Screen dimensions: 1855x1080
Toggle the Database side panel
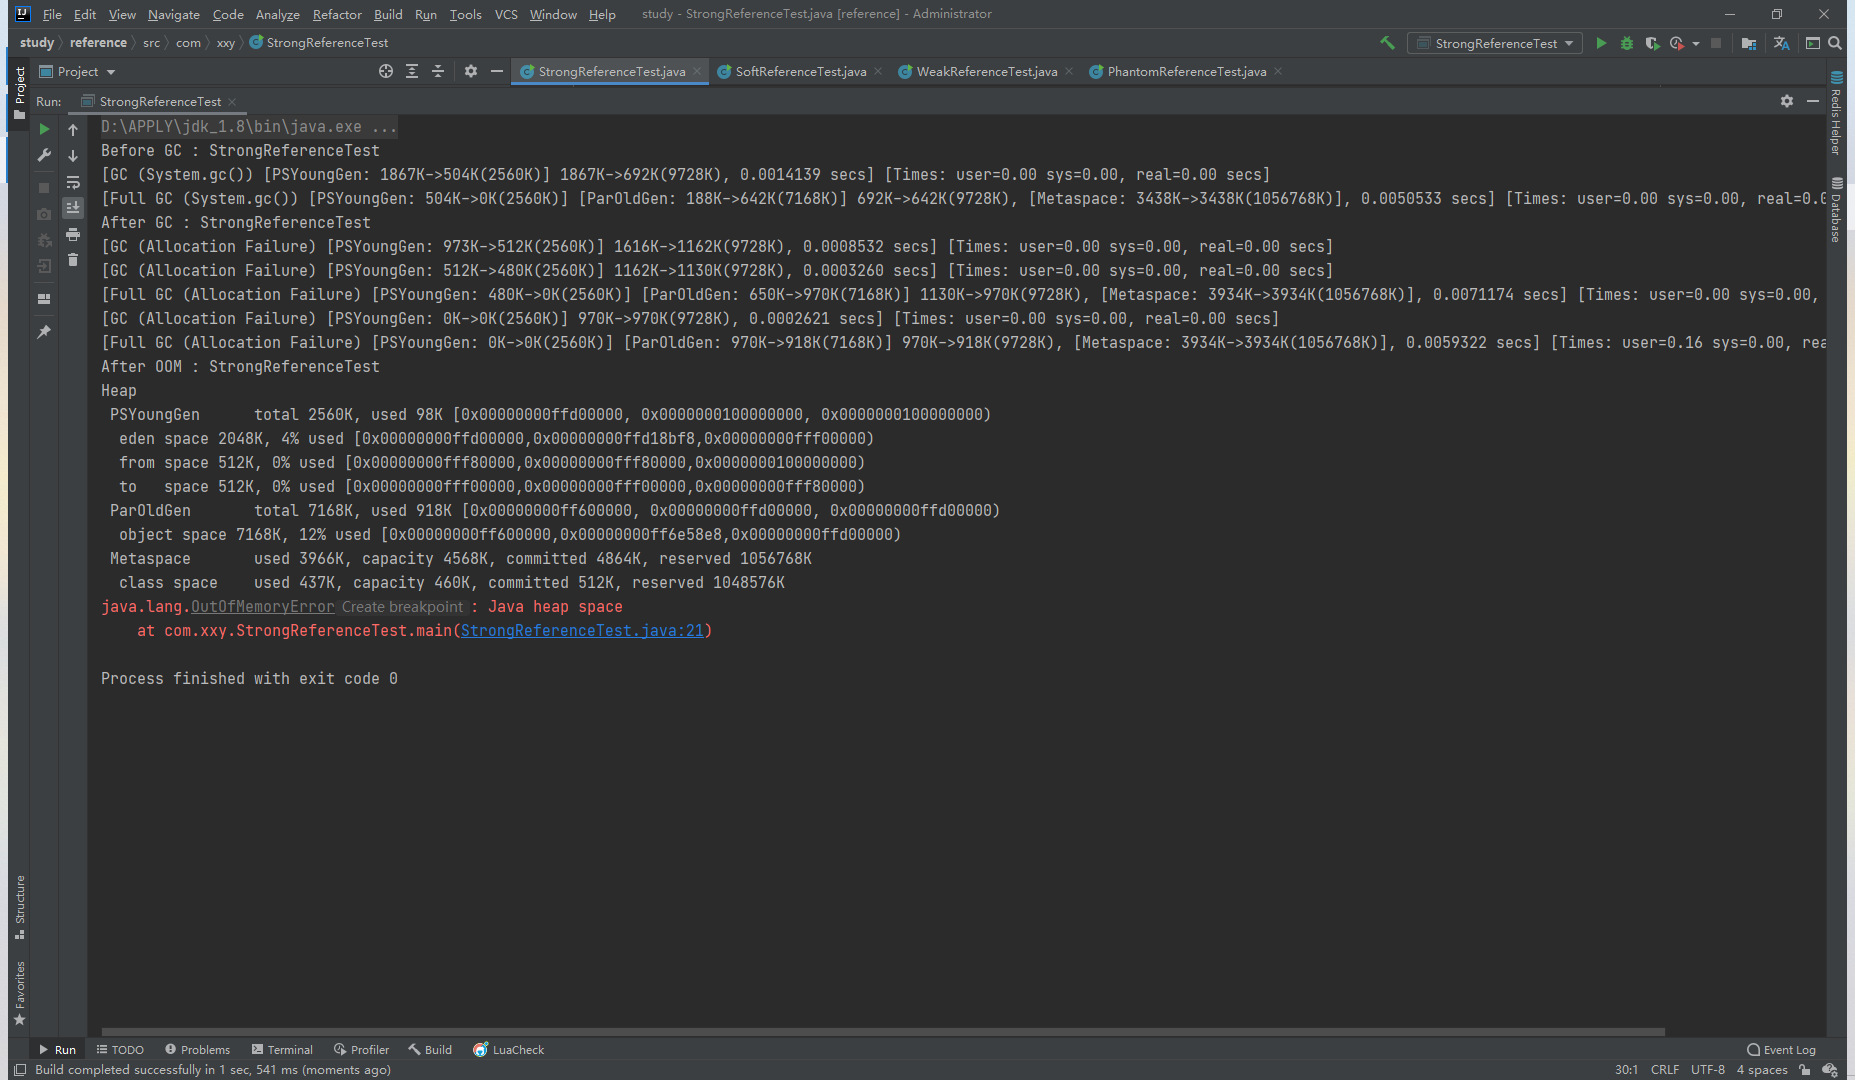click(1836, 210)
